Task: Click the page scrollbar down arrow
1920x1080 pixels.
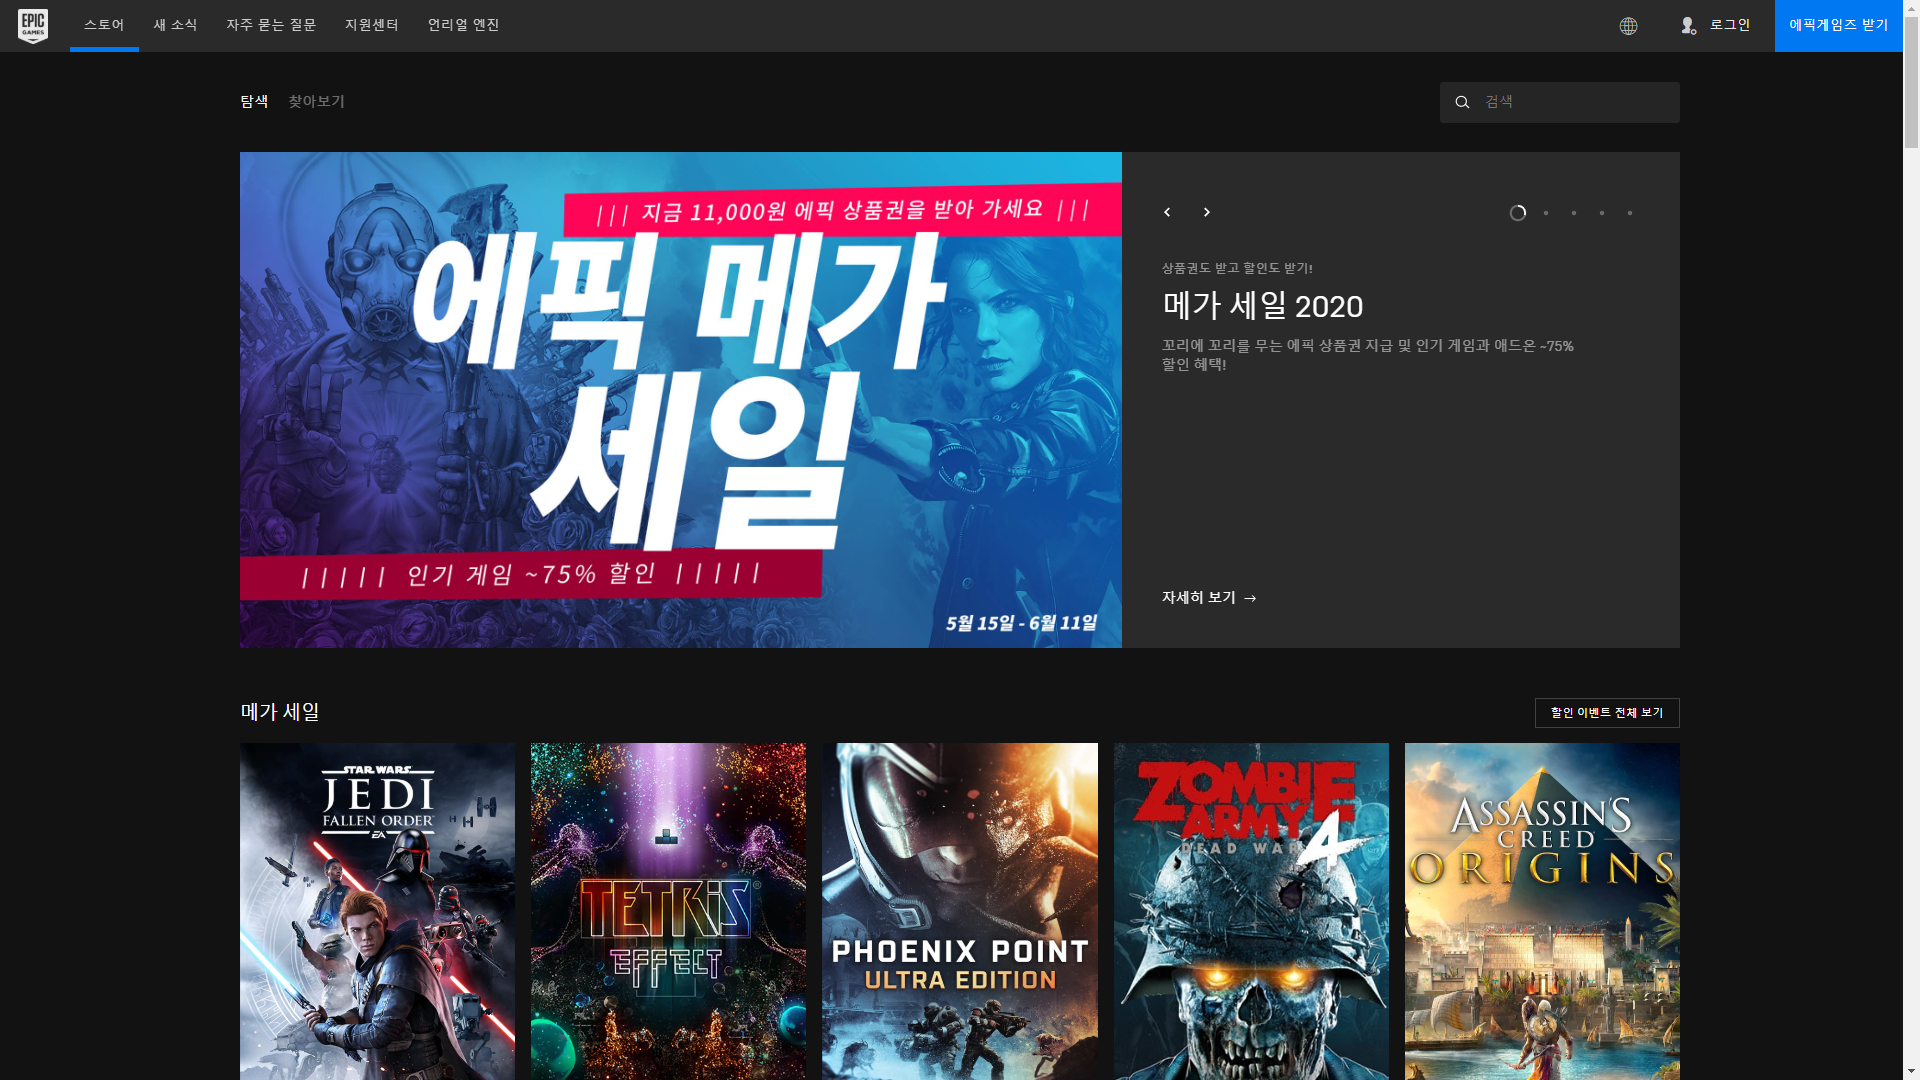Action: [x=1911, y=1071]
